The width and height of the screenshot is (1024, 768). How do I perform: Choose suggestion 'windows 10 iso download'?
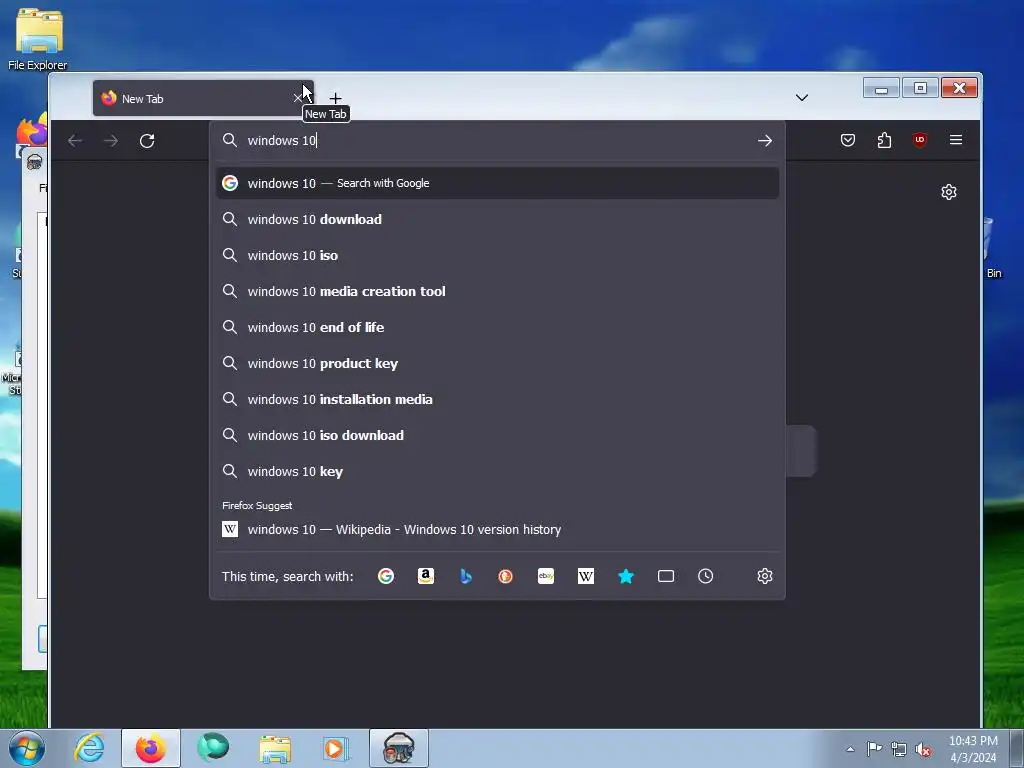click(x=497, y=435)
